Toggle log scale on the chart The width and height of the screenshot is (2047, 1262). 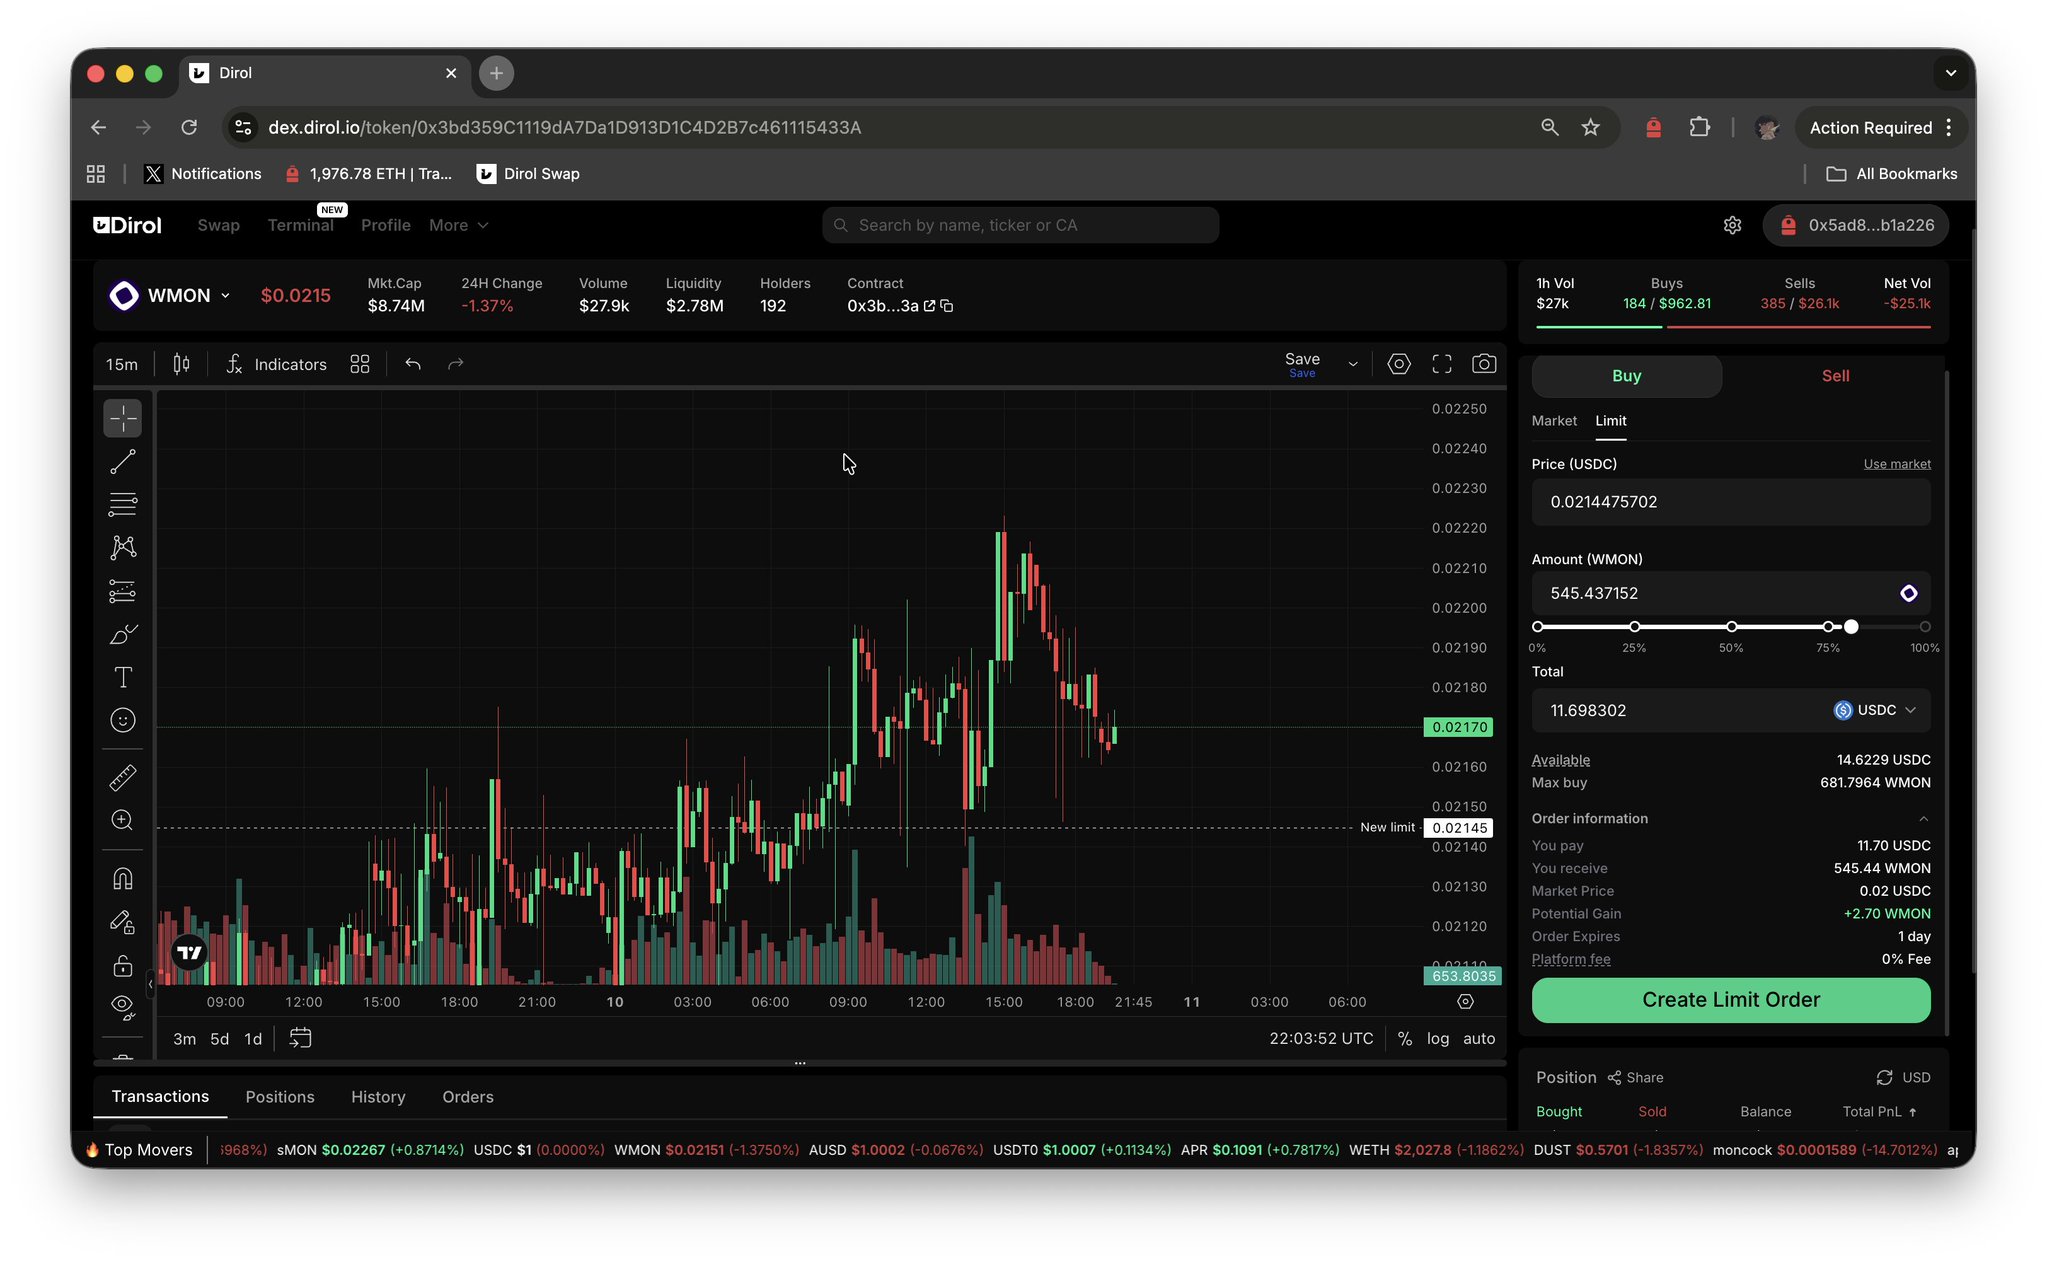coord(1437,1039)
